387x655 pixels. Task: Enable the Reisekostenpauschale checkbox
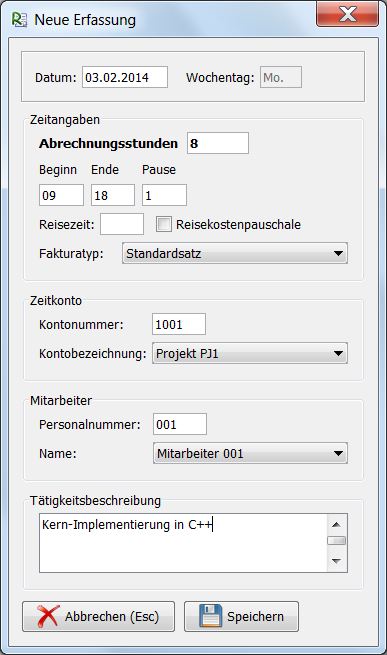[x=164, y=224]
